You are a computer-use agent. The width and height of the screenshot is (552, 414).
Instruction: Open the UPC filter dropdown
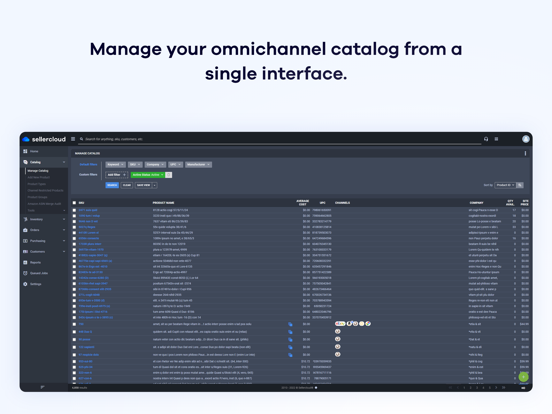(x=175, y=165)
